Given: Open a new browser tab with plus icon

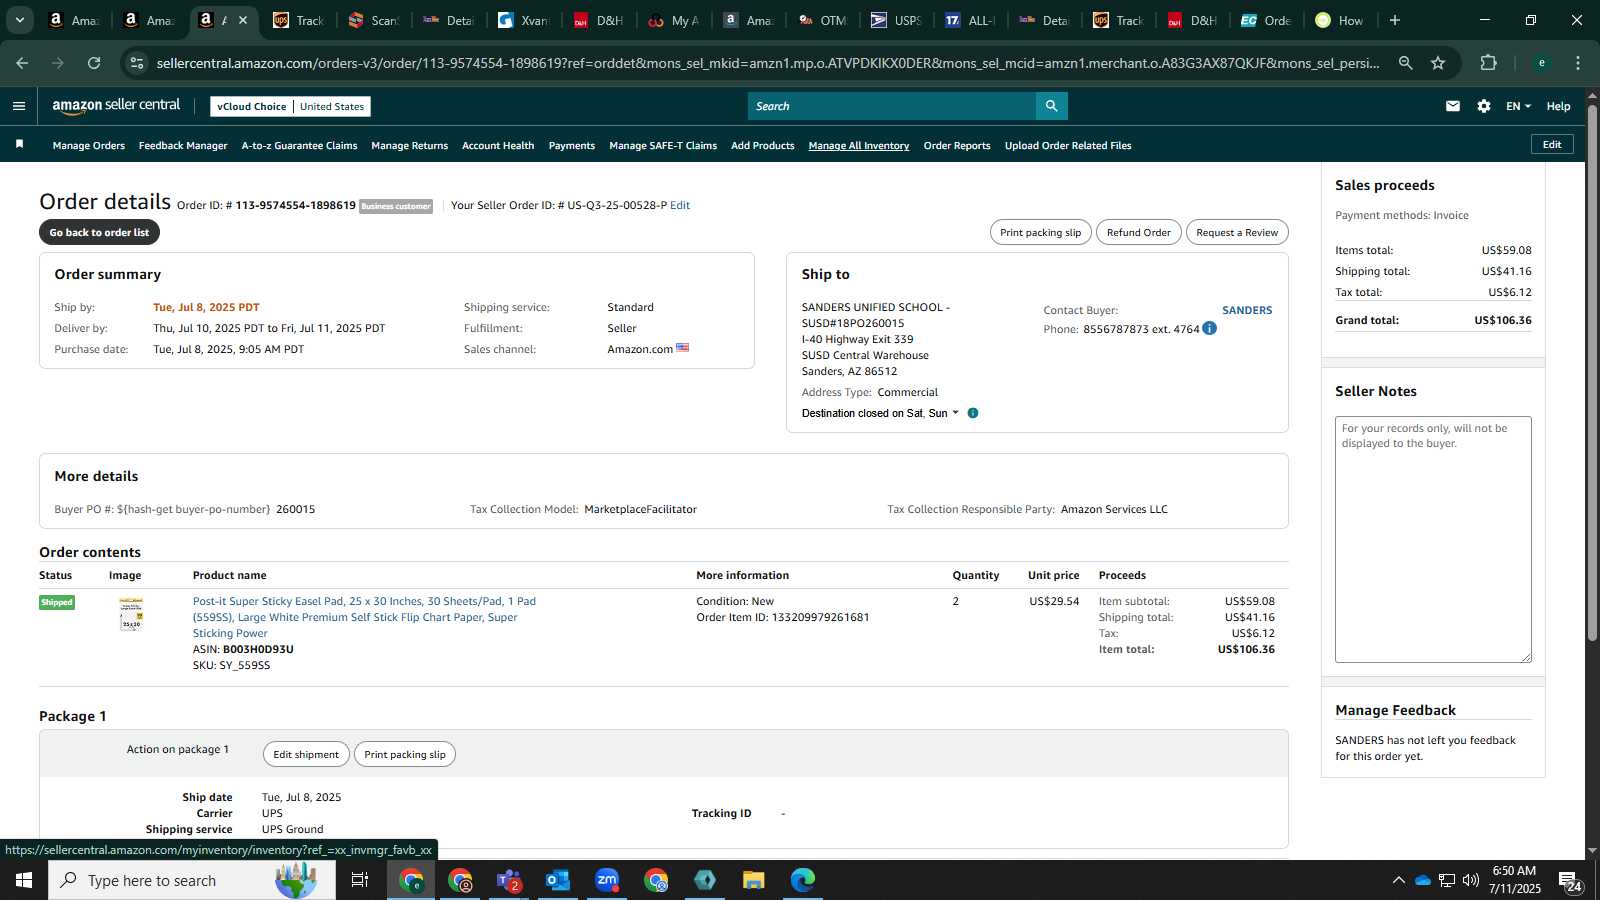Looking at the screenshot, I should [x=1395, y=20].
